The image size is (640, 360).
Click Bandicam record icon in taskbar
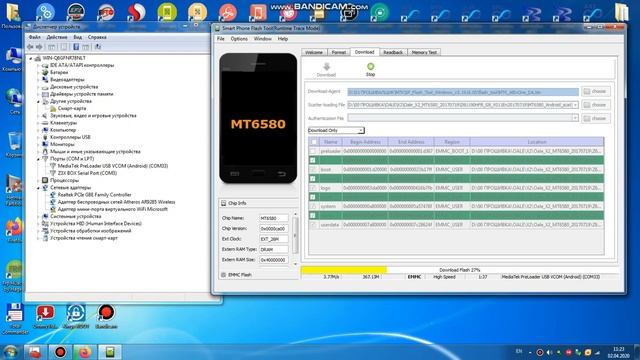click(x=60, y=352)
